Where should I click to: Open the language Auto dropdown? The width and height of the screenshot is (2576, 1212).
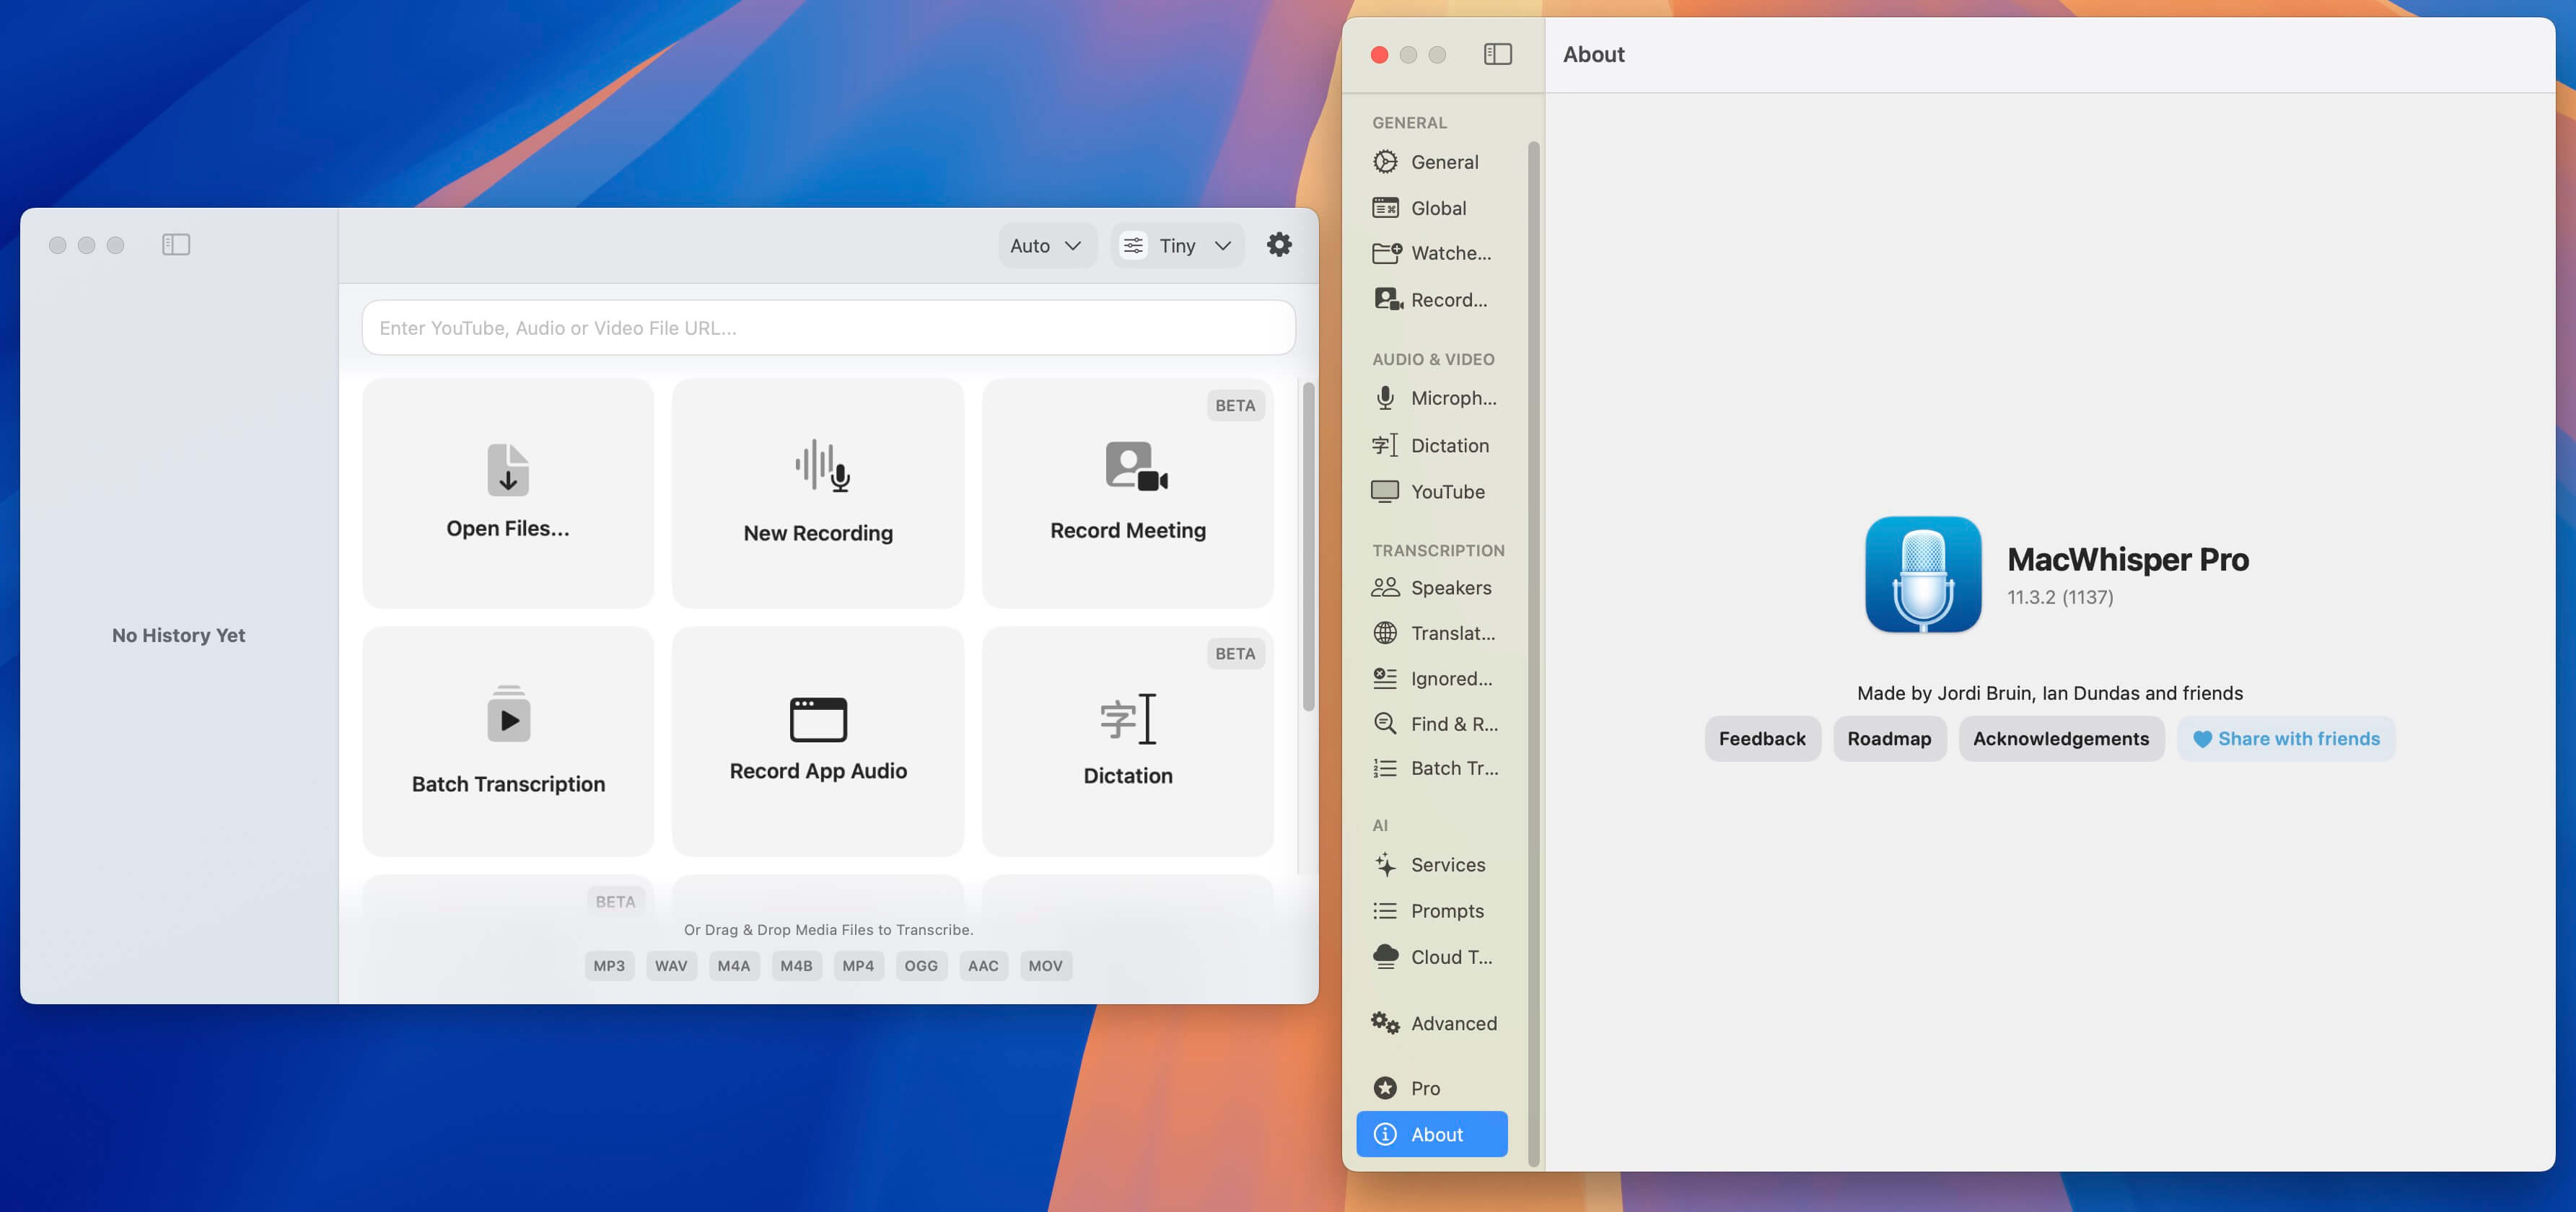(1046, 245)
